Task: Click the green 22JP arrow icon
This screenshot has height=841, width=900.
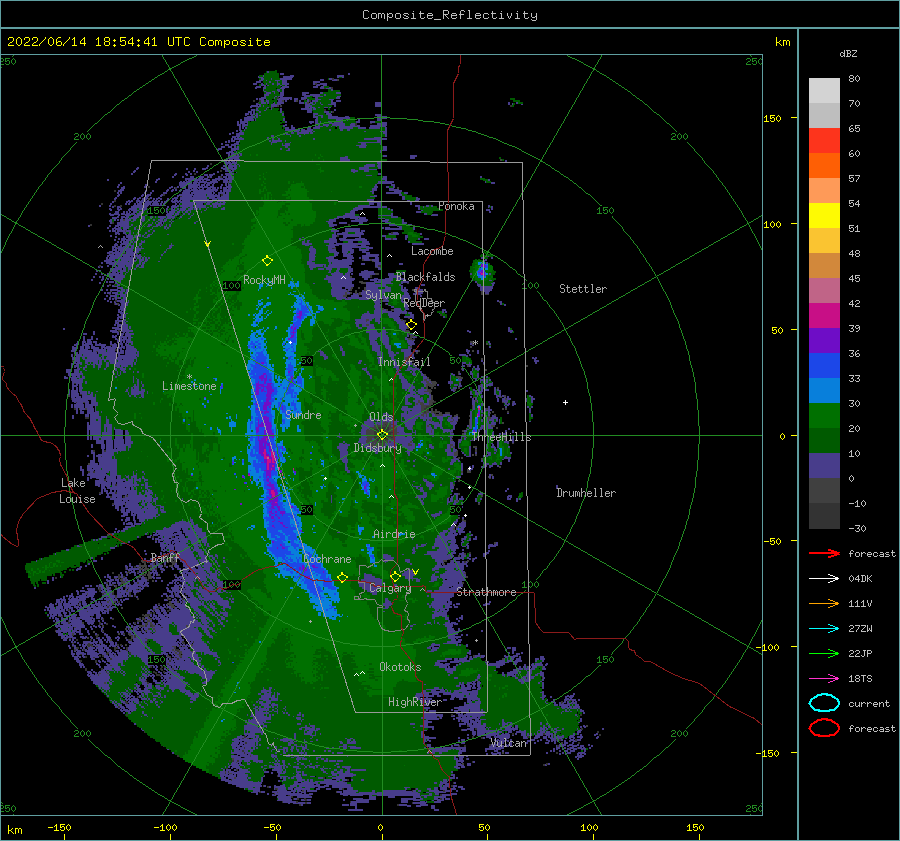Action: coord(824,653)
